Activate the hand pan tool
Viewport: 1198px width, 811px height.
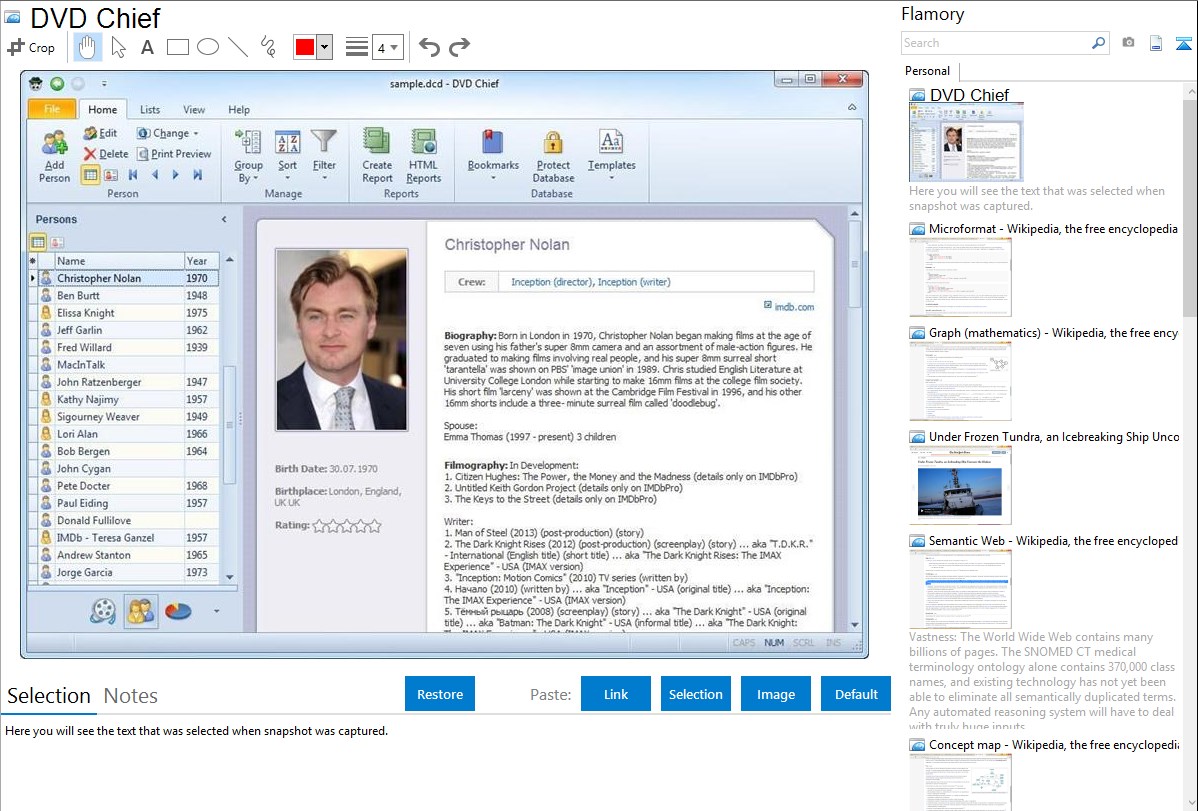coord(87,47)
